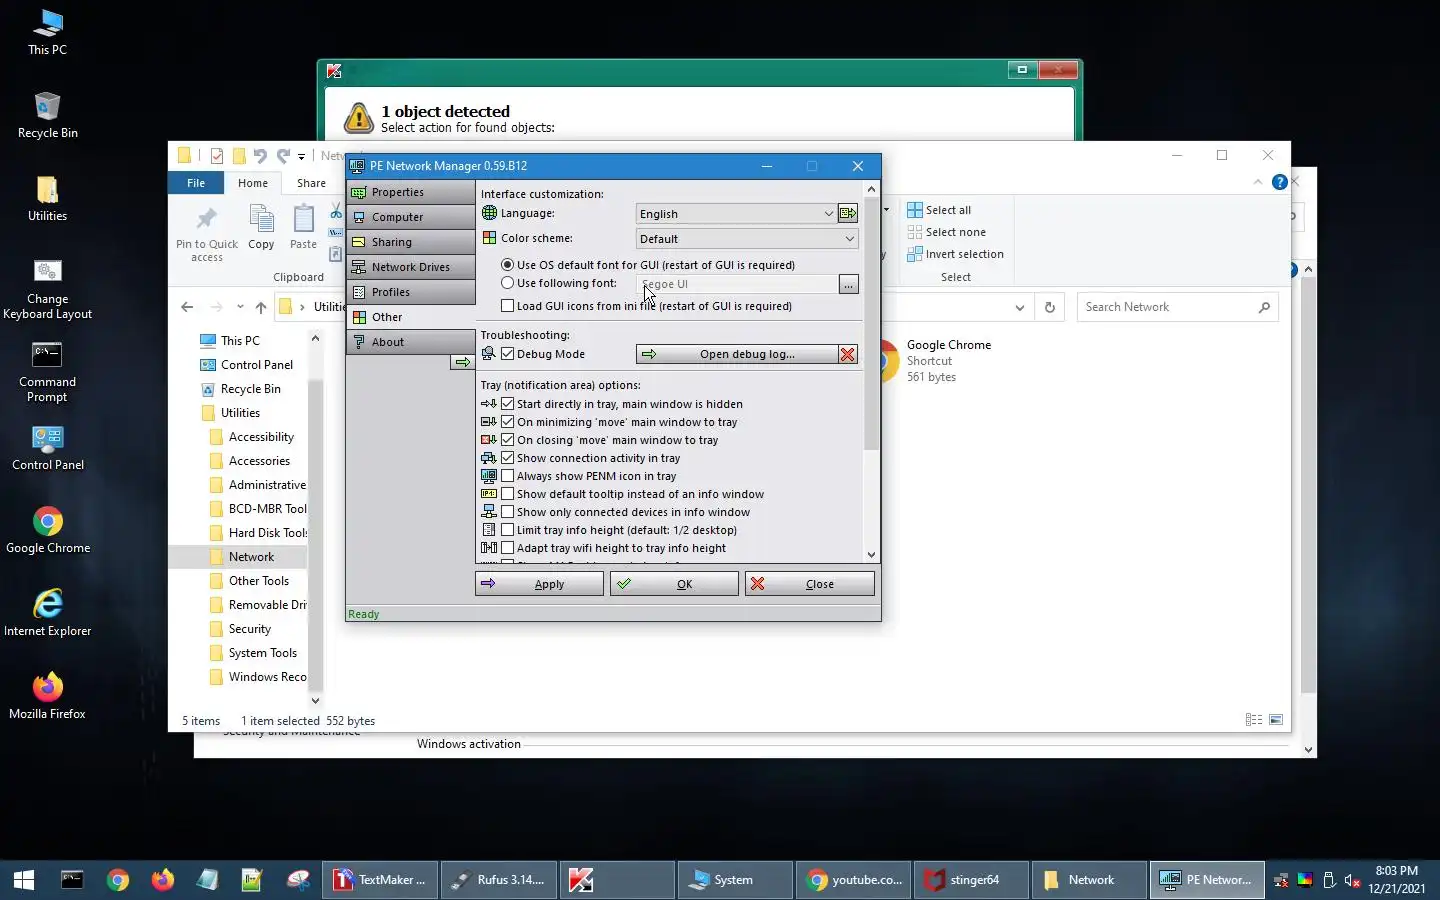Select the Utilities desktop folder icon
This screenshot has width=1440, height=900.
coord(47,198)
